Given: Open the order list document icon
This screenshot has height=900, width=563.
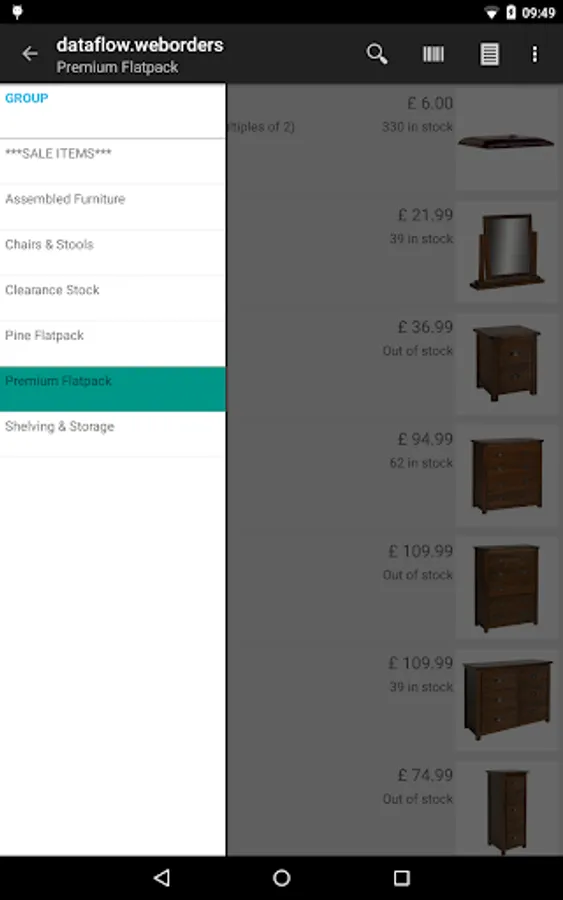Looking at the screenshot, I should point(489,54).
